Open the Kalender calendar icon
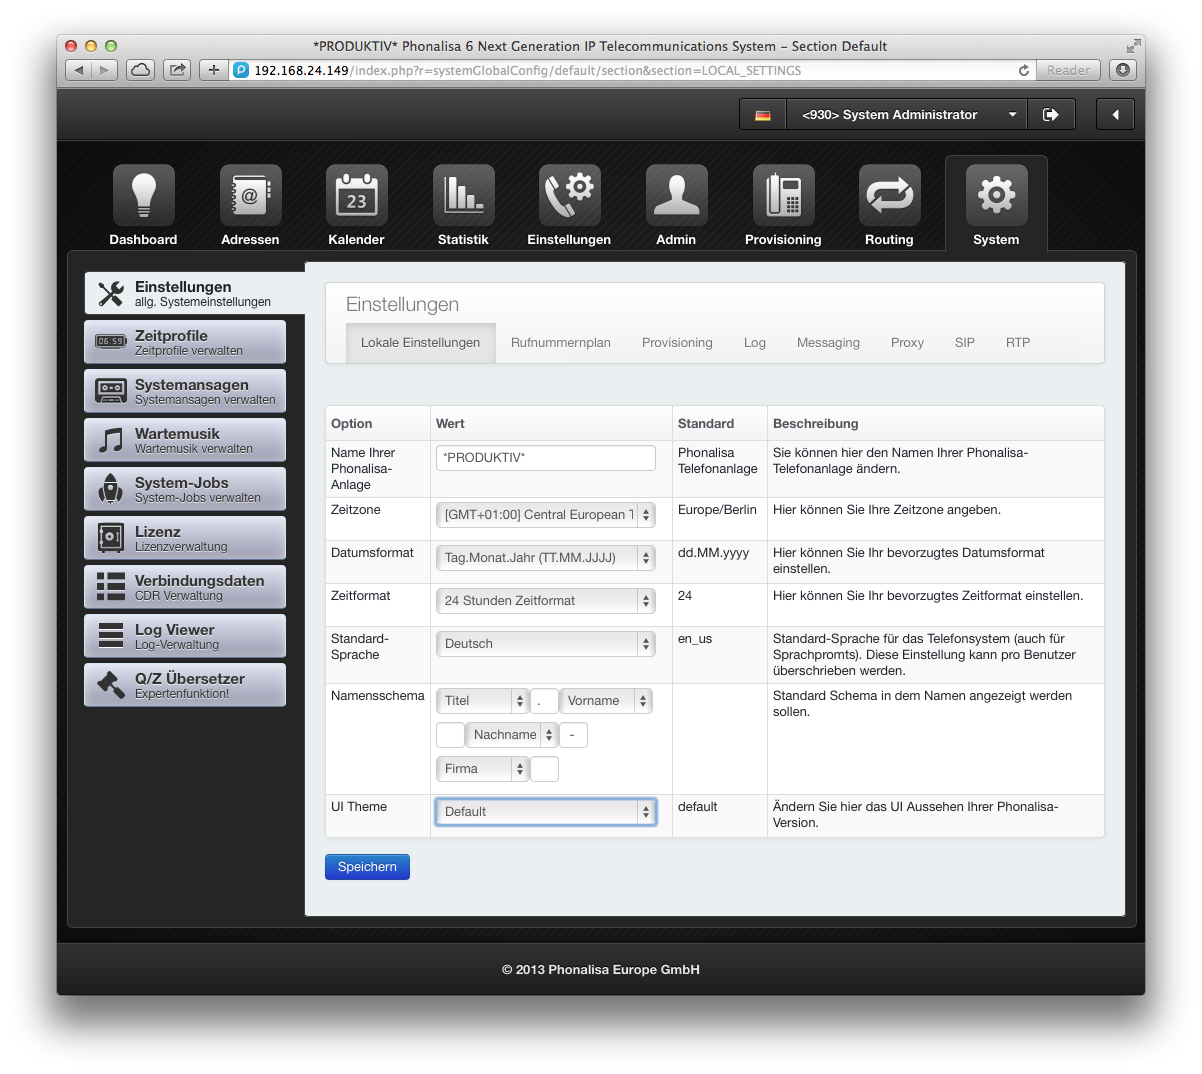 [x=357, y=195]
